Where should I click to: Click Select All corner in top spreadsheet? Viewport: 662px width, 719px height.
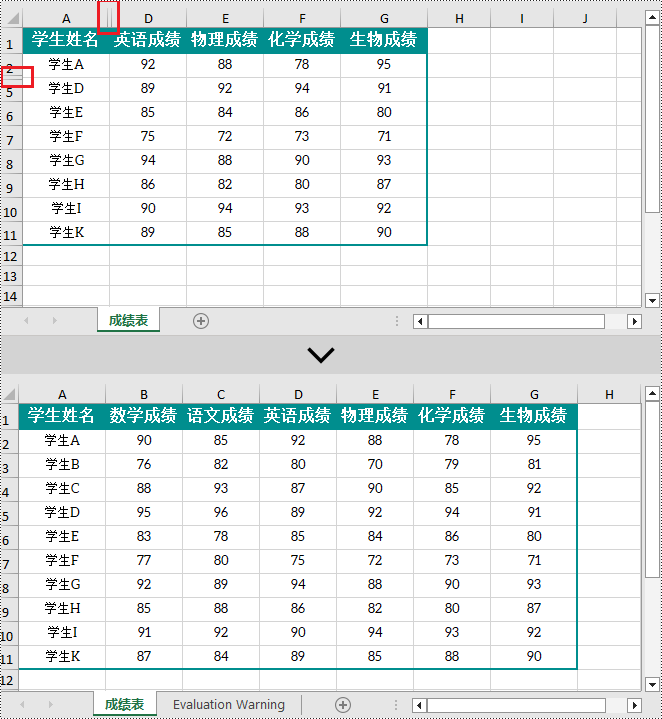pyautogui.click(x=11, y=19)
